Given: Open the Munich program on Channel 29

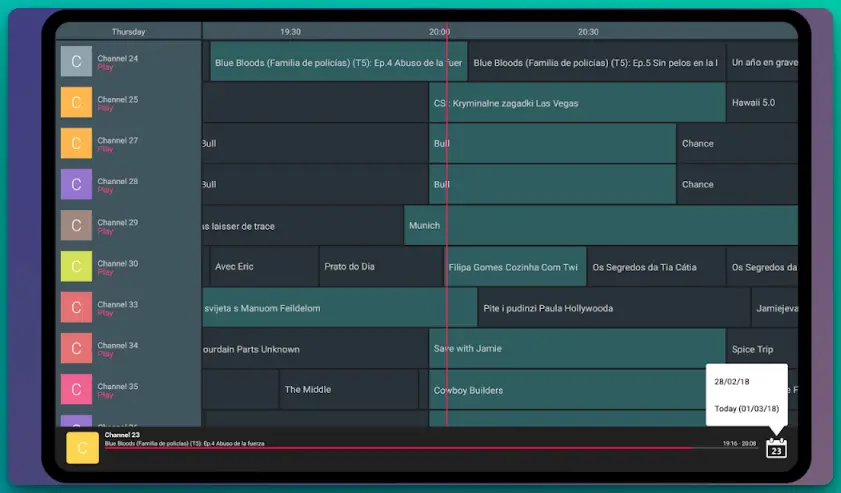Looking at the screenshot, I should 600,226.
